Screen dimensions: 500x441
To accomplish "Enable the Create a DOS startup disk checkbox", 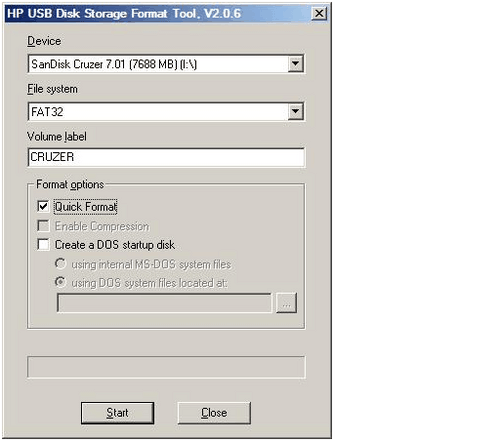I will [x=43, y=244].
